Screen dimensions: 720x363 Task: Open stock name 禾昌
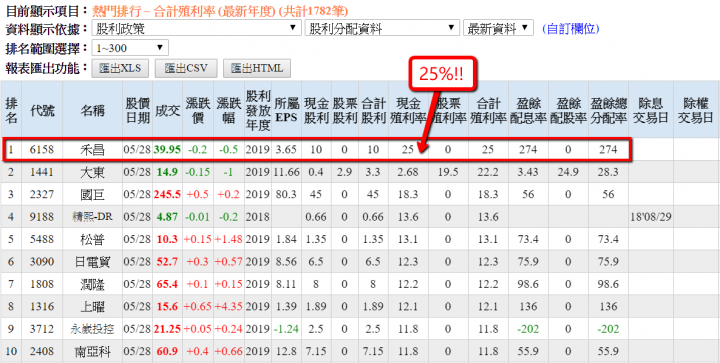(x=92, y=150)
